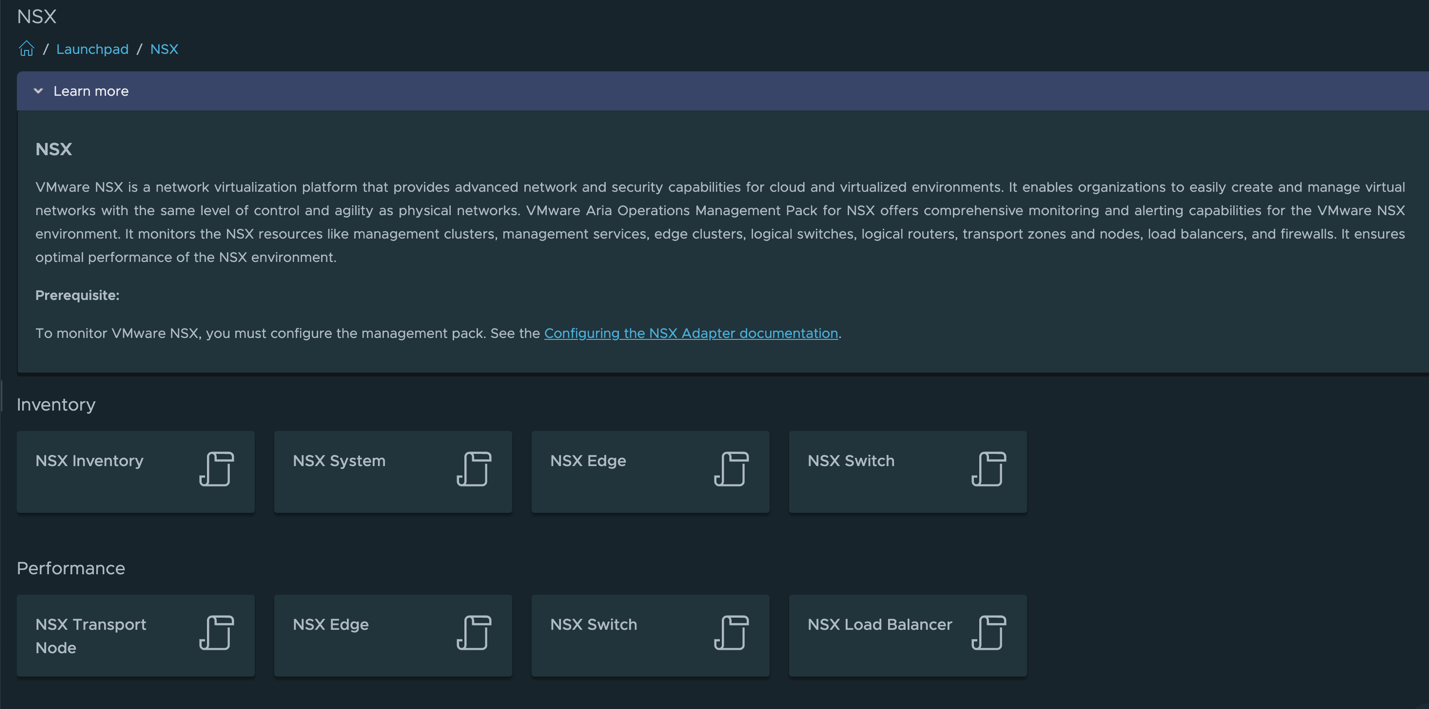Click the Performance NSX Edge scroll icon

coord(474,633)
